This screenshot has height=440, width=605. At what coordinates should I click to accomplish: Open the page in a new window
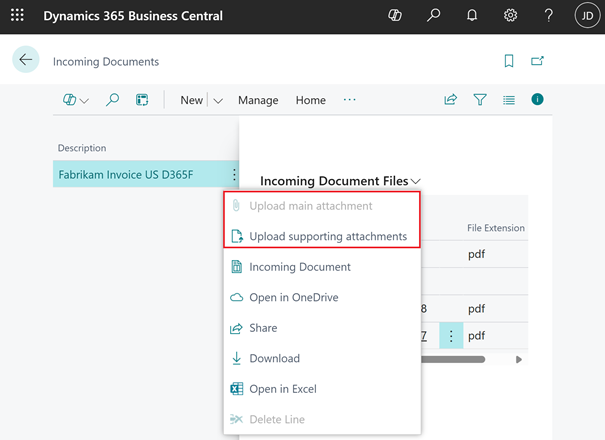(537, 61)
